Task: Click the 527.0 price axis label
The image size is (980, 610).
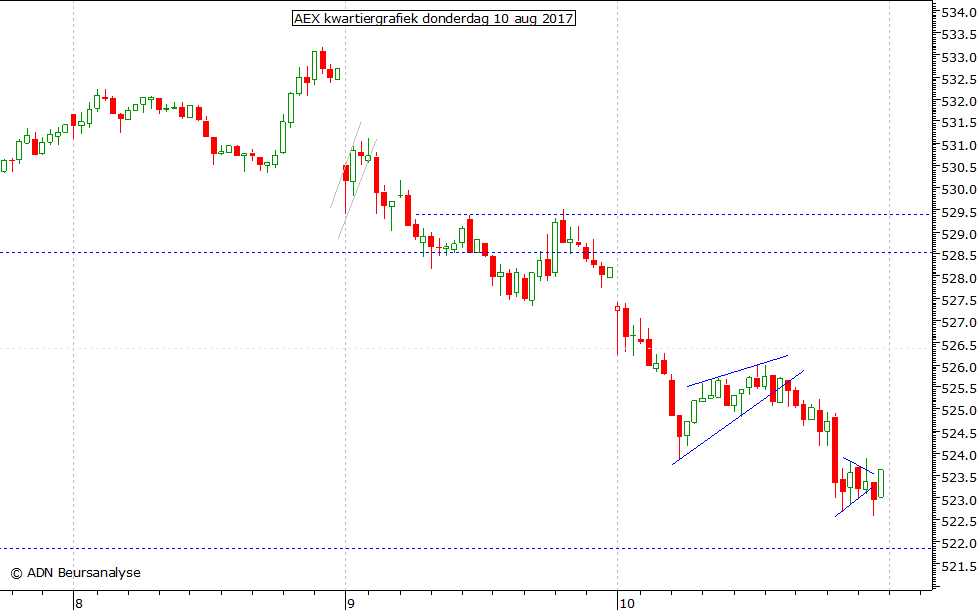Action: click(959, 322)
